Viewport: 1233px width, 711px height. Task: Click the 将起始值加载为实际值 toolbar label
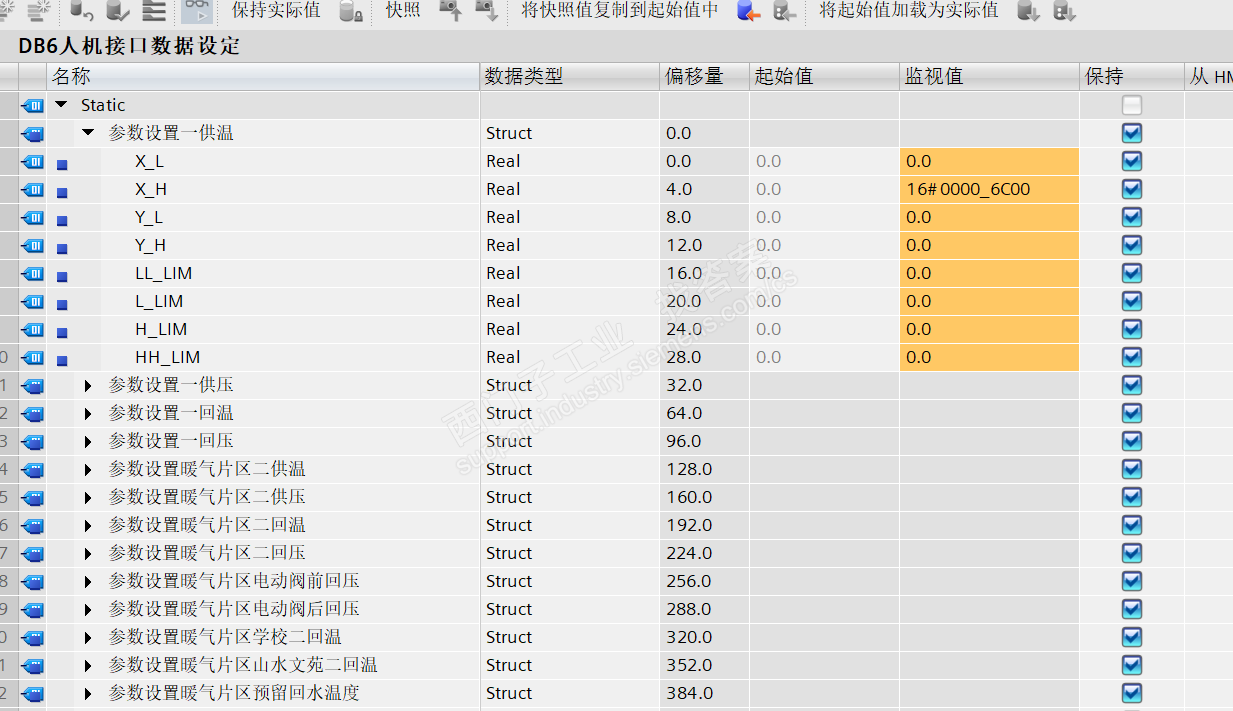[909, 11]
